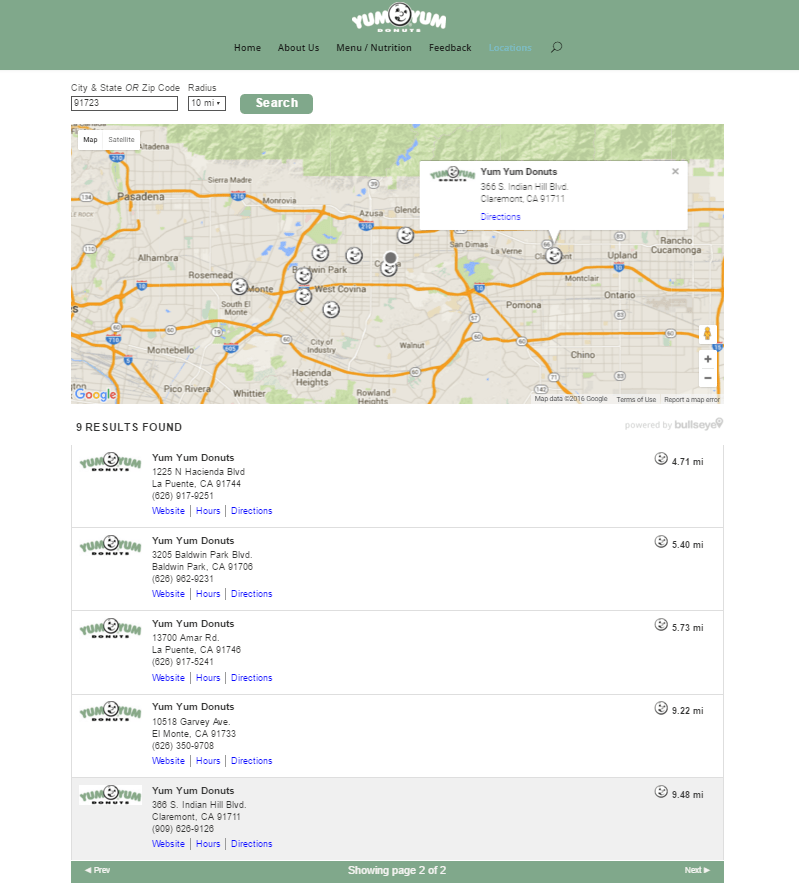This screenshot has width=799, height=887.
Task: View Hours for 13700 Amar Rd store
Action: click(208, 678)
